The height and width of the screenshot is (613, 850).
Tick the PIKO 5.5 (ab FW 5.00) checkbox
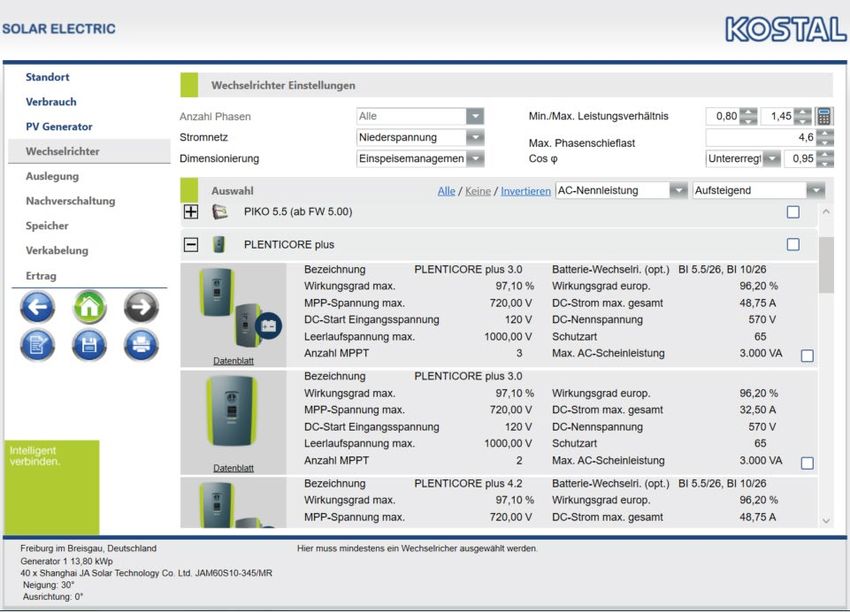[793, 212]
